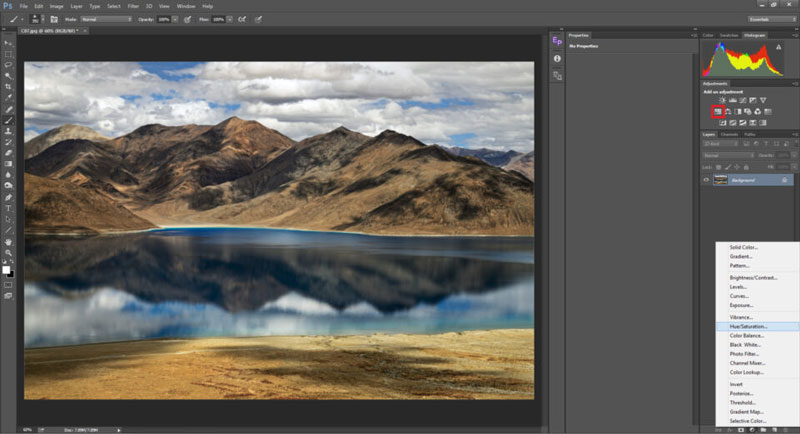
Task: Toggle pressure-for-opacity button in options bar
Action: coord(187,19)
